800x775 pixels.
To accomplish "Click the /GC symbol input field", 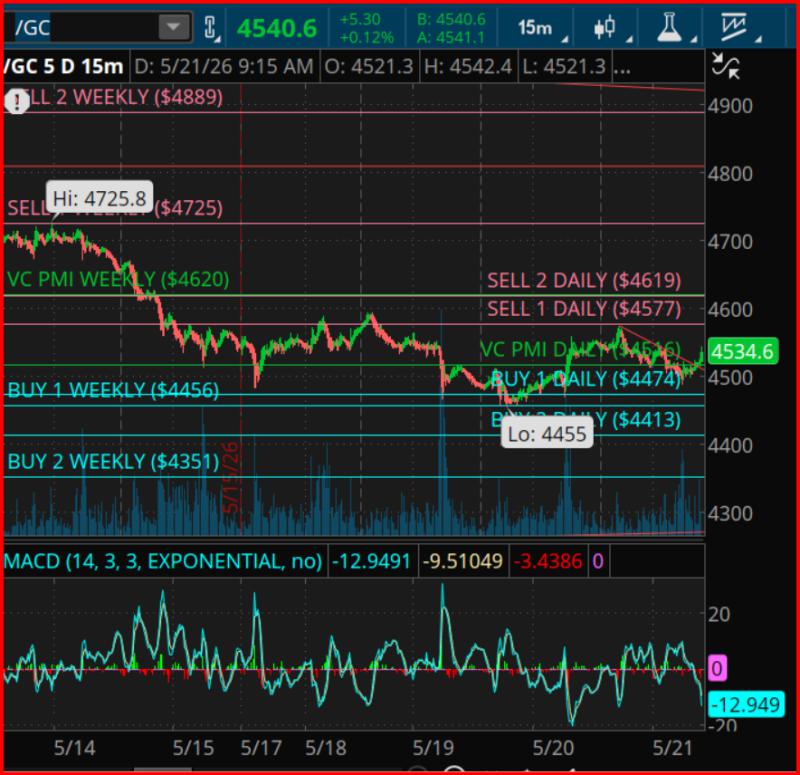I will [99, 27].
